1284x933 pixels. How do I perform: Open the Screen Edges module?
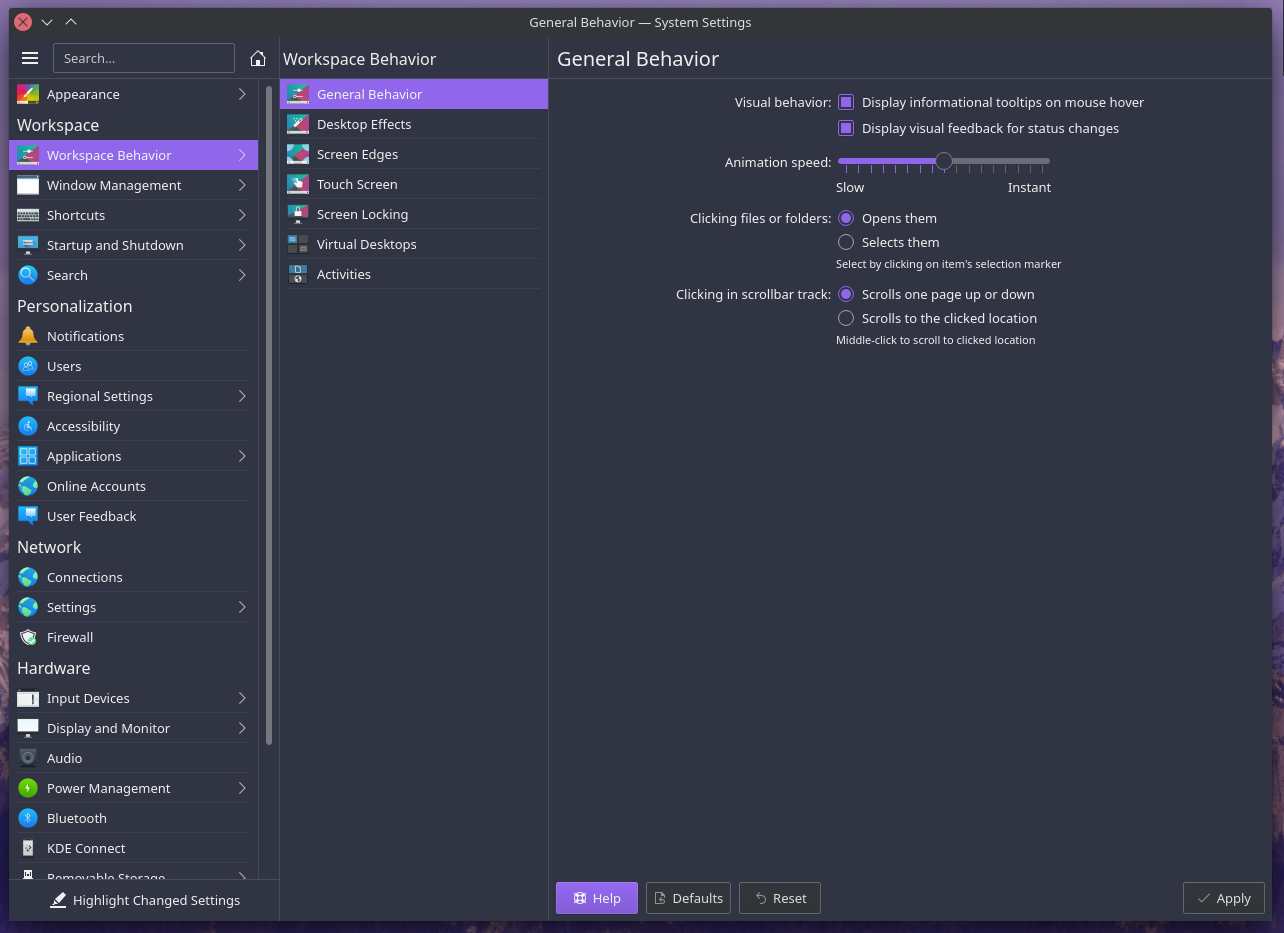[414, 154]
